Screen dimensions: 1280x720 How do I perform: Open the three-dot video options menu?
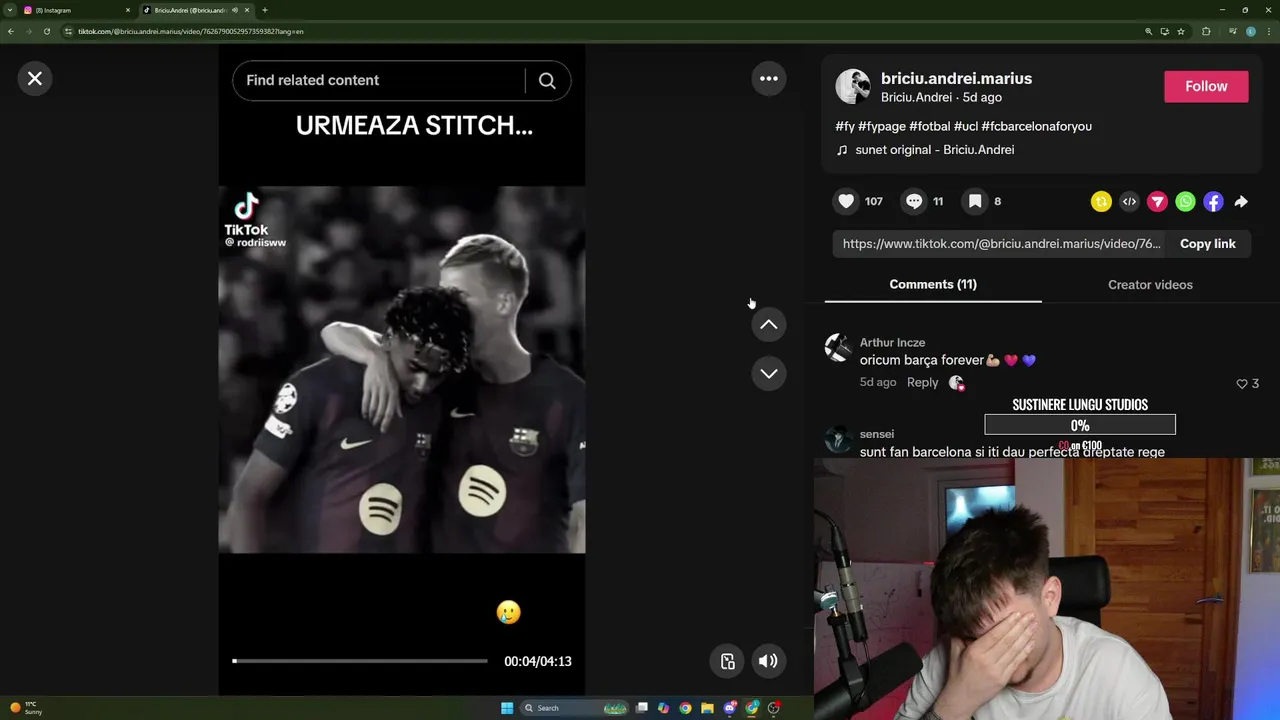coord(769,78)
